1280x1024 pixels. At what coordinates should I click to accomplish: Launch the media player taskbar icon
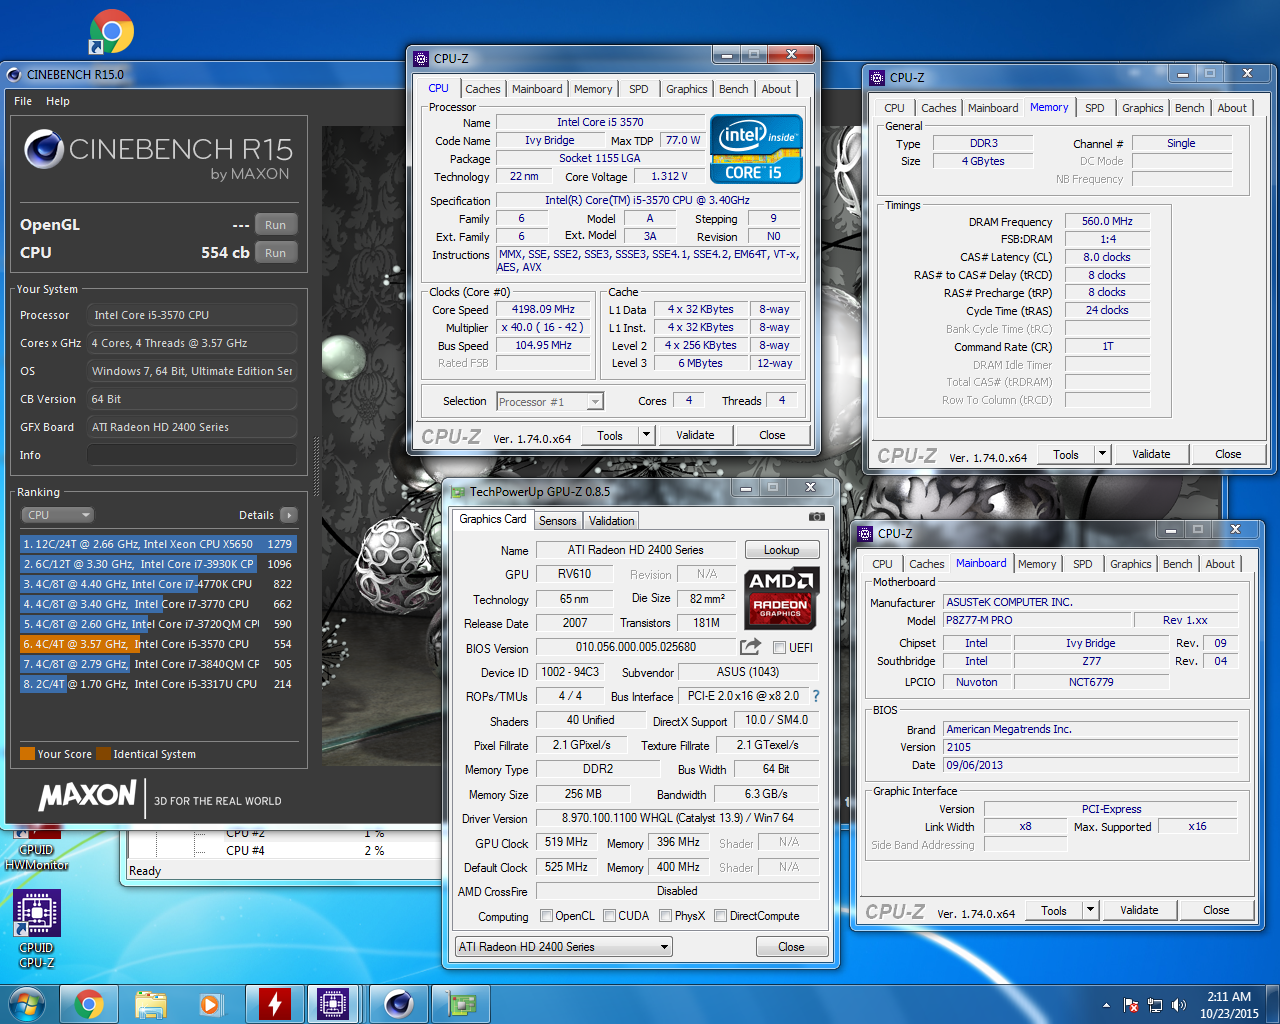click(x=210, y=1003)
